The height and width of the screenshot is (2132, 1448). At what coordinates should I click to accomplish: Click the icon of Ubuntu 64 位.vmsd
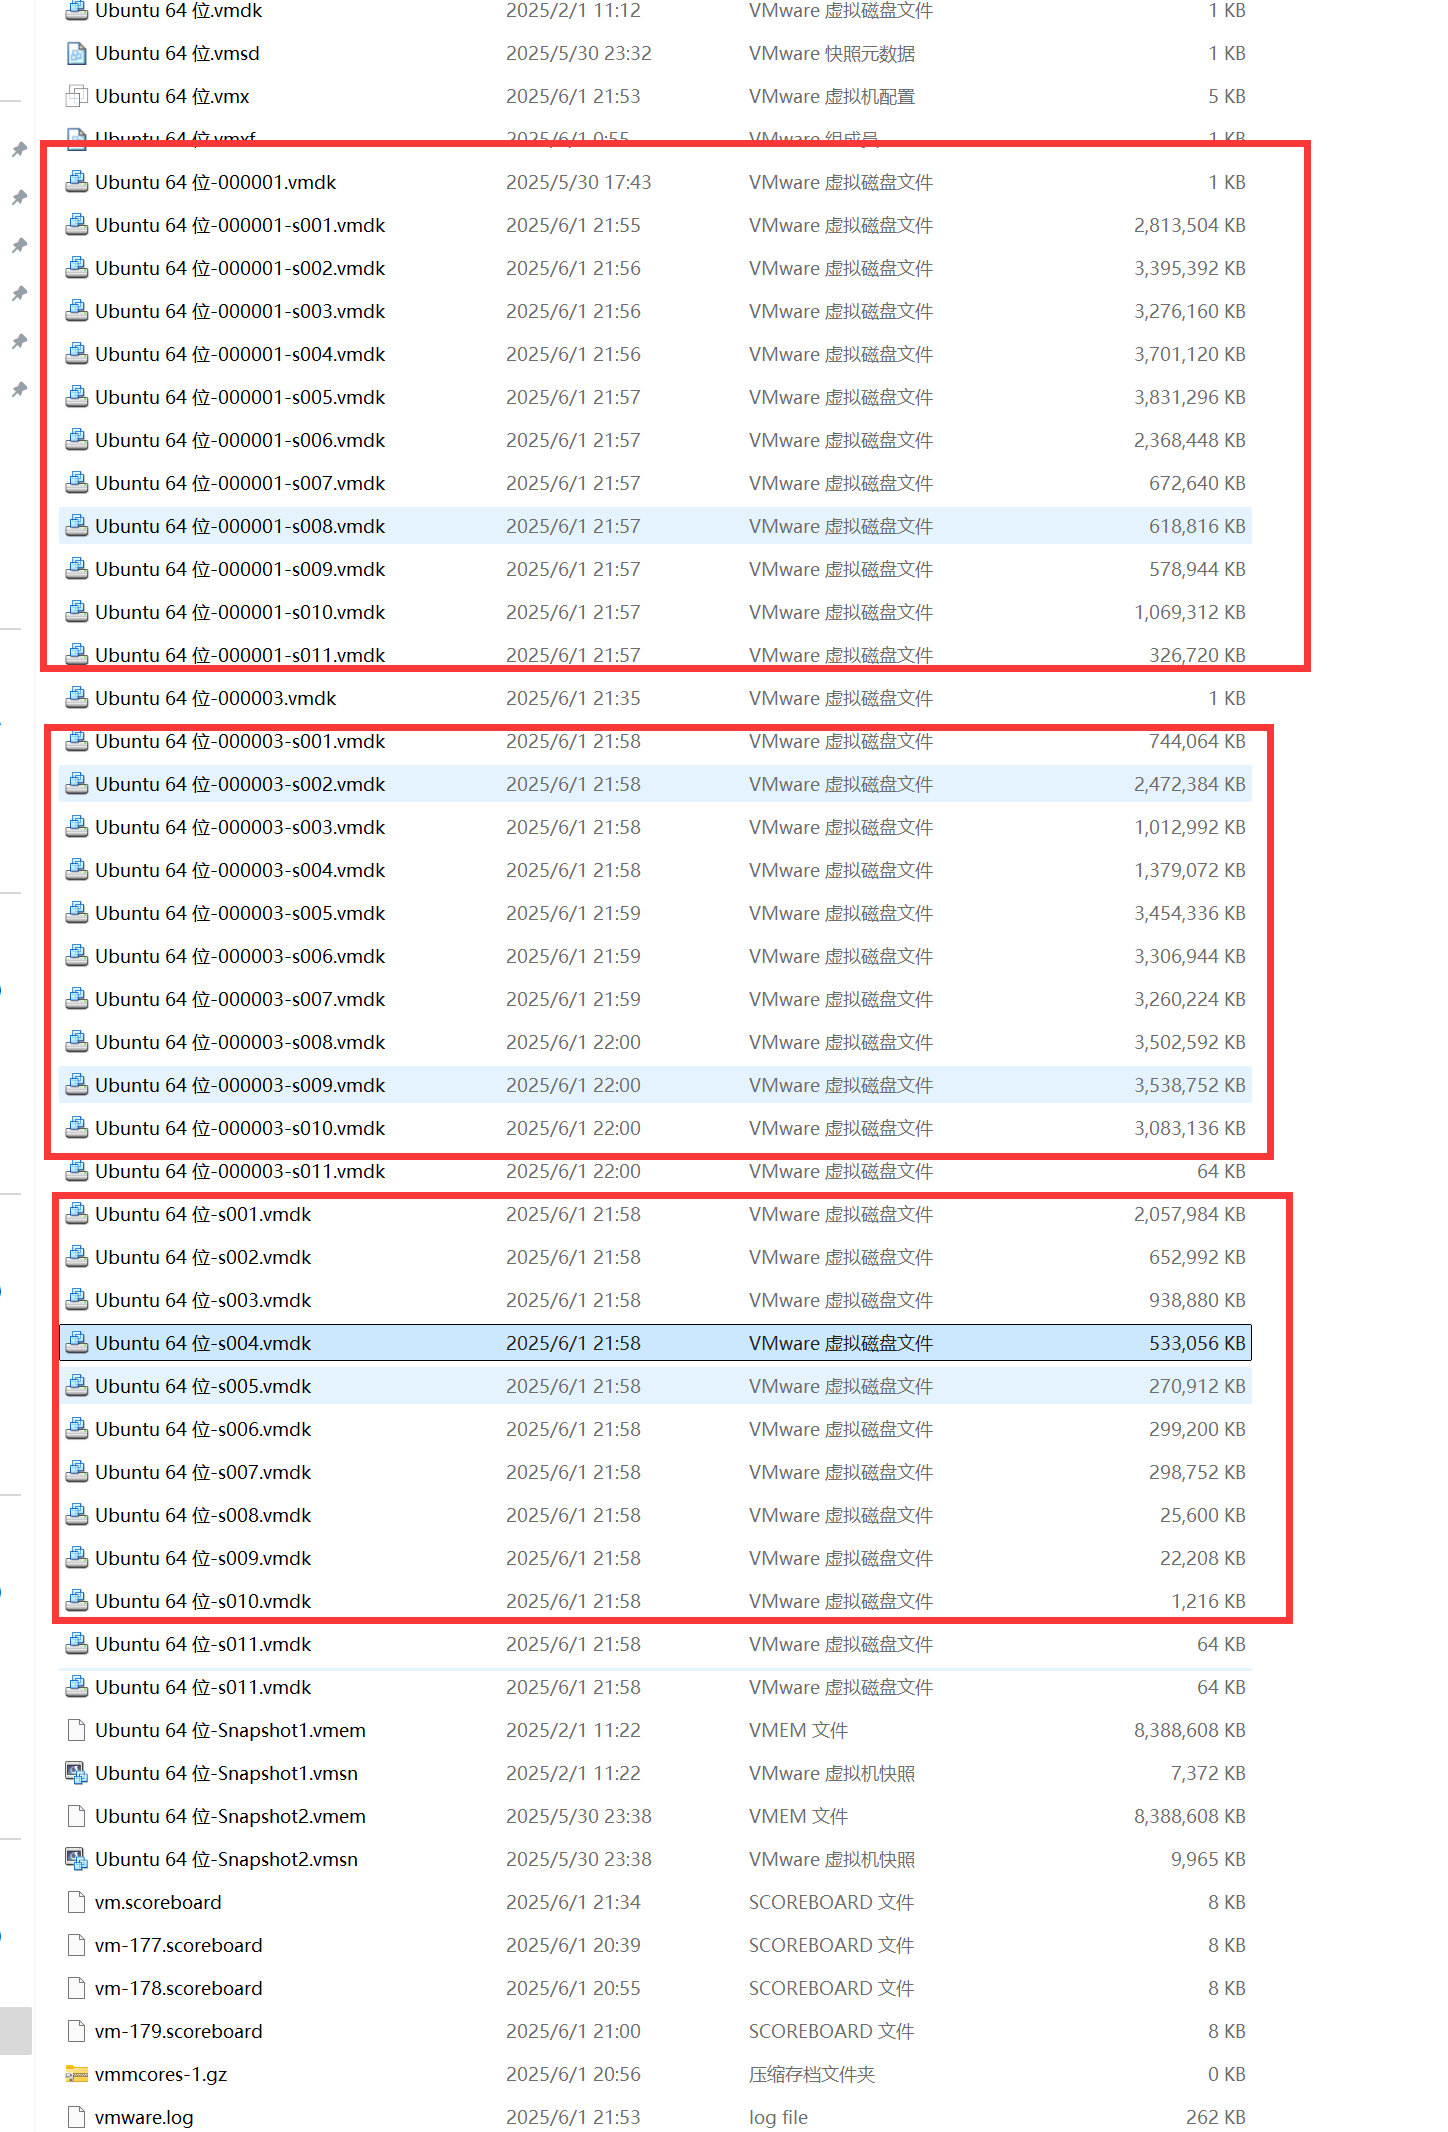point(76,53)
